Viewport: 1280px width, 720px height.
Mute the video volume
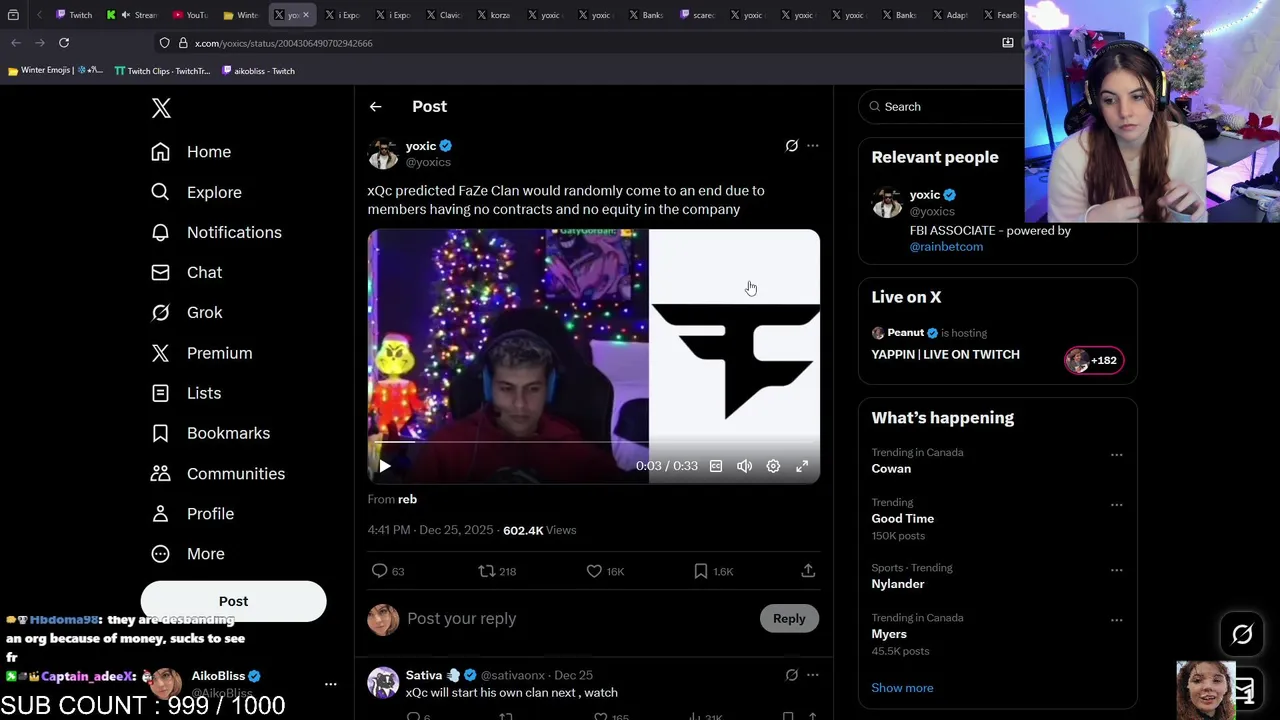click(745, 466)
